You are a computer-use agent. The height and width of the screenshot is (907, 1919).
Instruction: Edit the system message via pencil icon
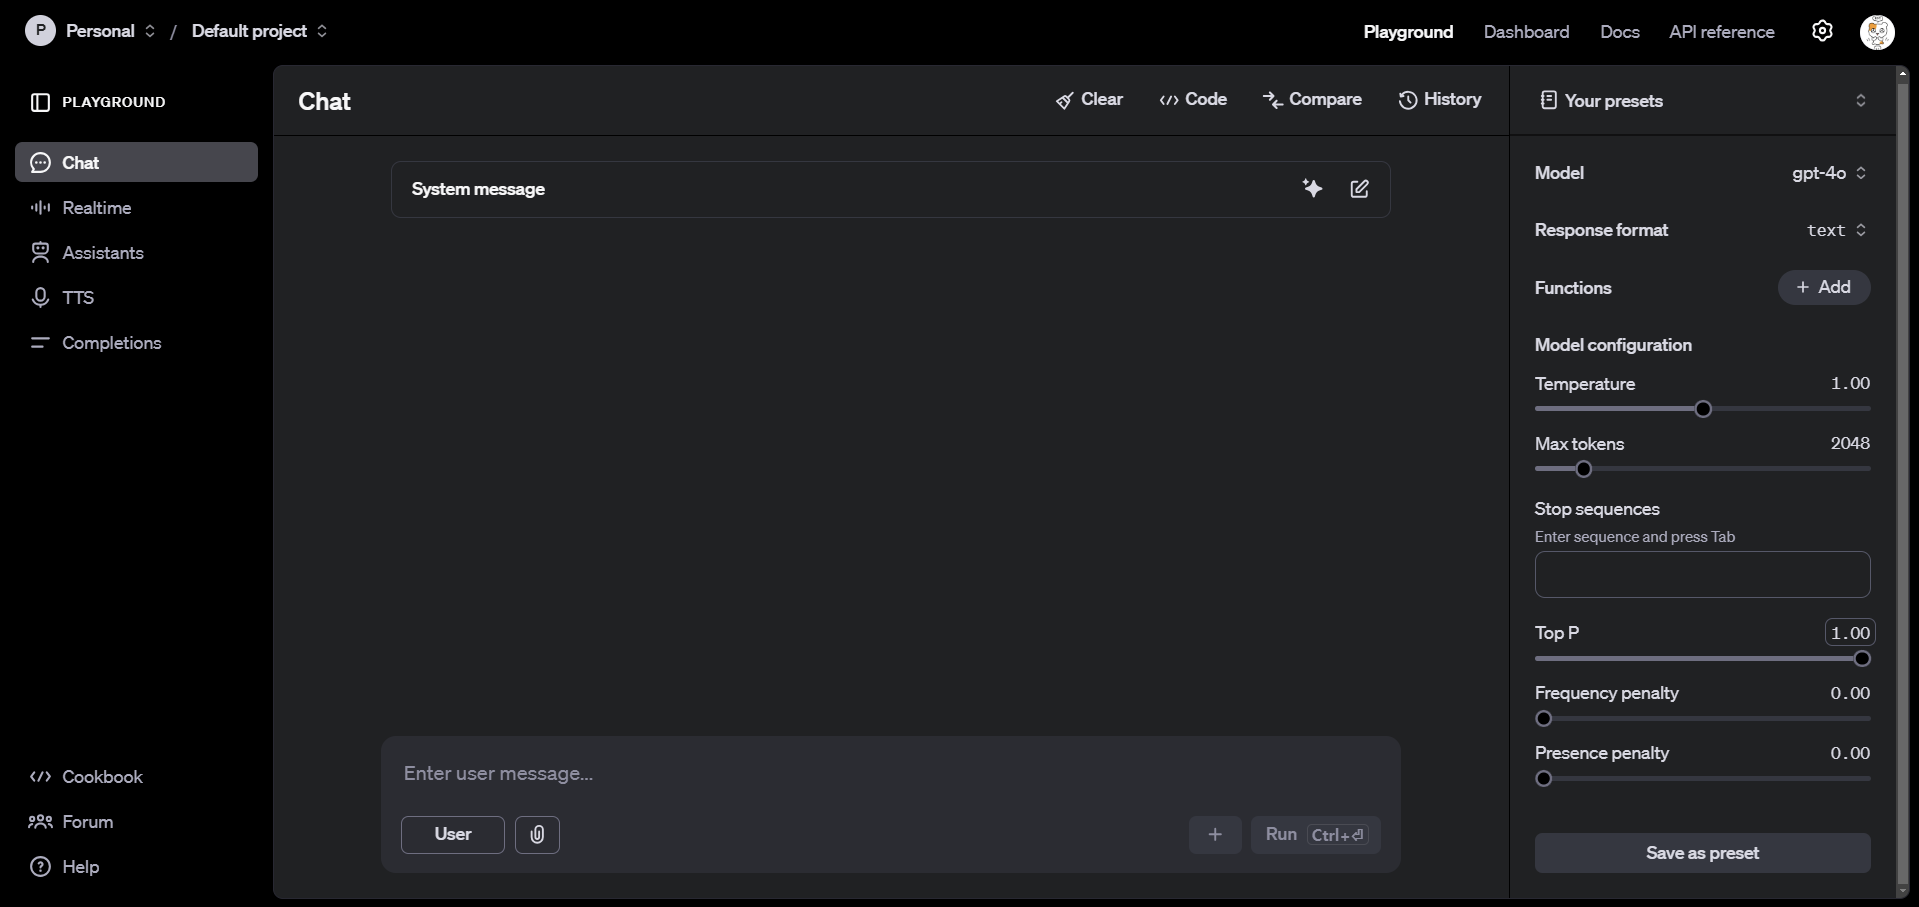click(x=1359, y=188)
